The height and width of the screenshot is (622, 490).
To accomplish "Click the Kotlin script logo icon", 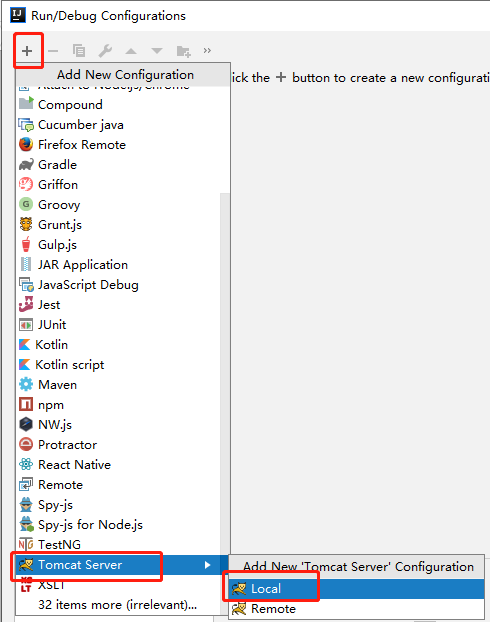I will pos(25,365).
